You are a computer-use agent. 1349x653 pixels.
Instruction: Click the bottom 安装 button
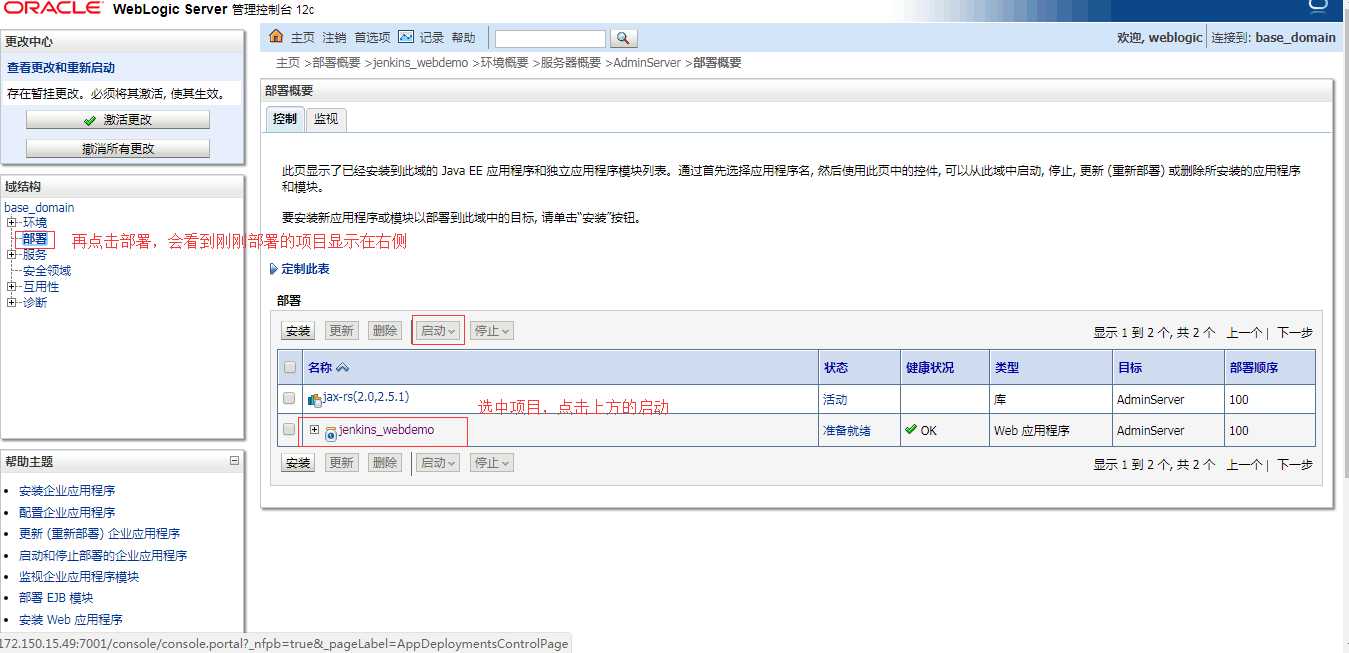tap(298, 462)
